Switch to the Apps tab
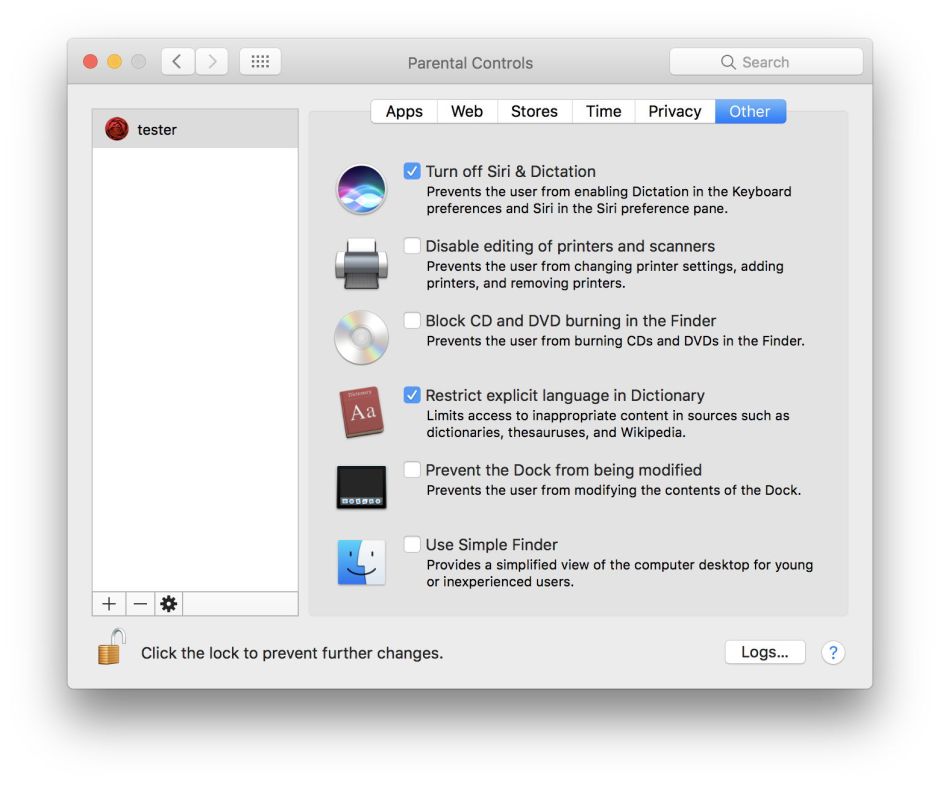940x785 pixels. [x=404, y=111]
